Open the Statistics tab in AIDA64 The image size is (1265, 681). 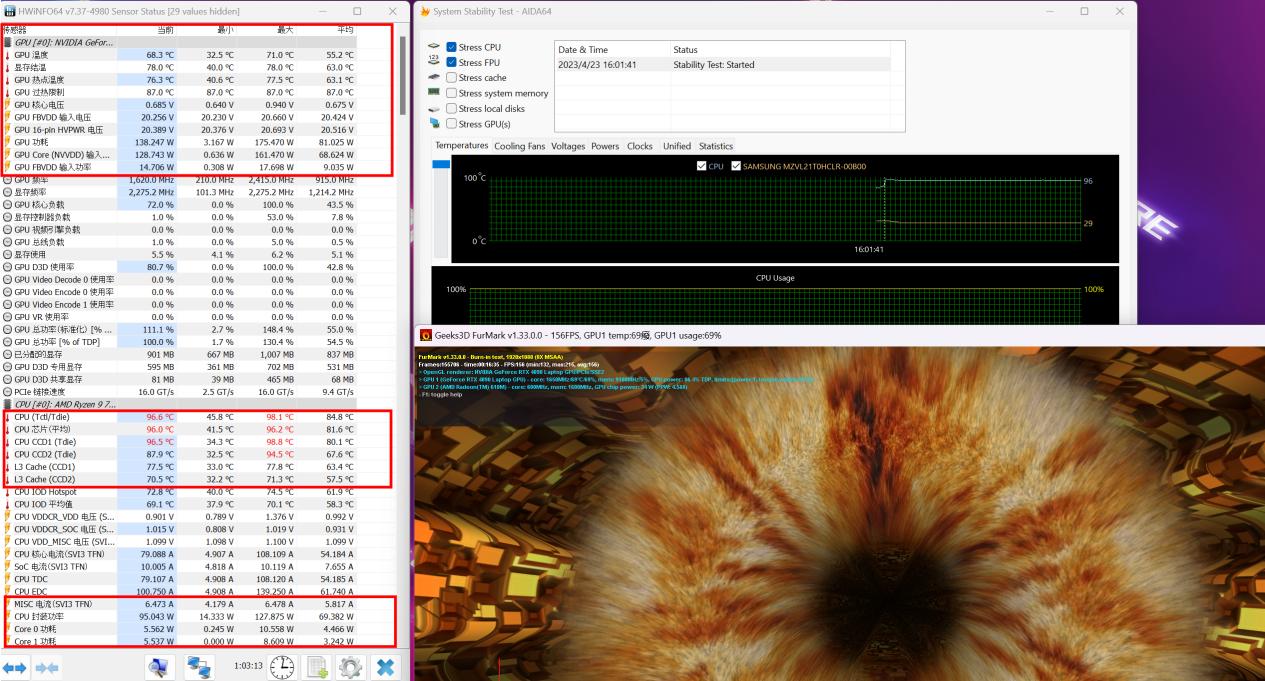coord(716,145)
